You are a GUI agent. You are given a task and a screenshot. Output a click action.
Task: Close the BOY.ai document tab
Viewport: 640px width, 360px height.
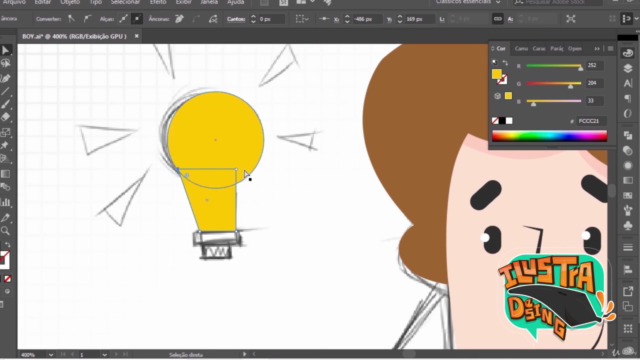[136, 36]
